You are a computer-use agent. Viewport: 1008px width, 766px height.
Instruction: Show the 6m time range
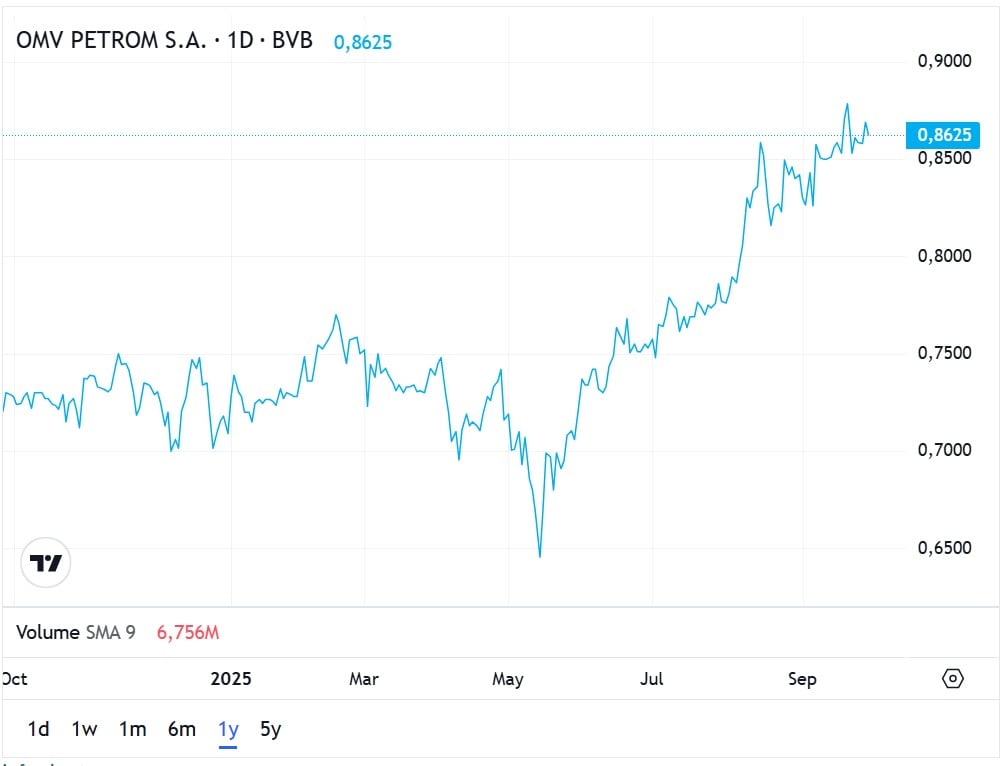click(x=181, y=729)
